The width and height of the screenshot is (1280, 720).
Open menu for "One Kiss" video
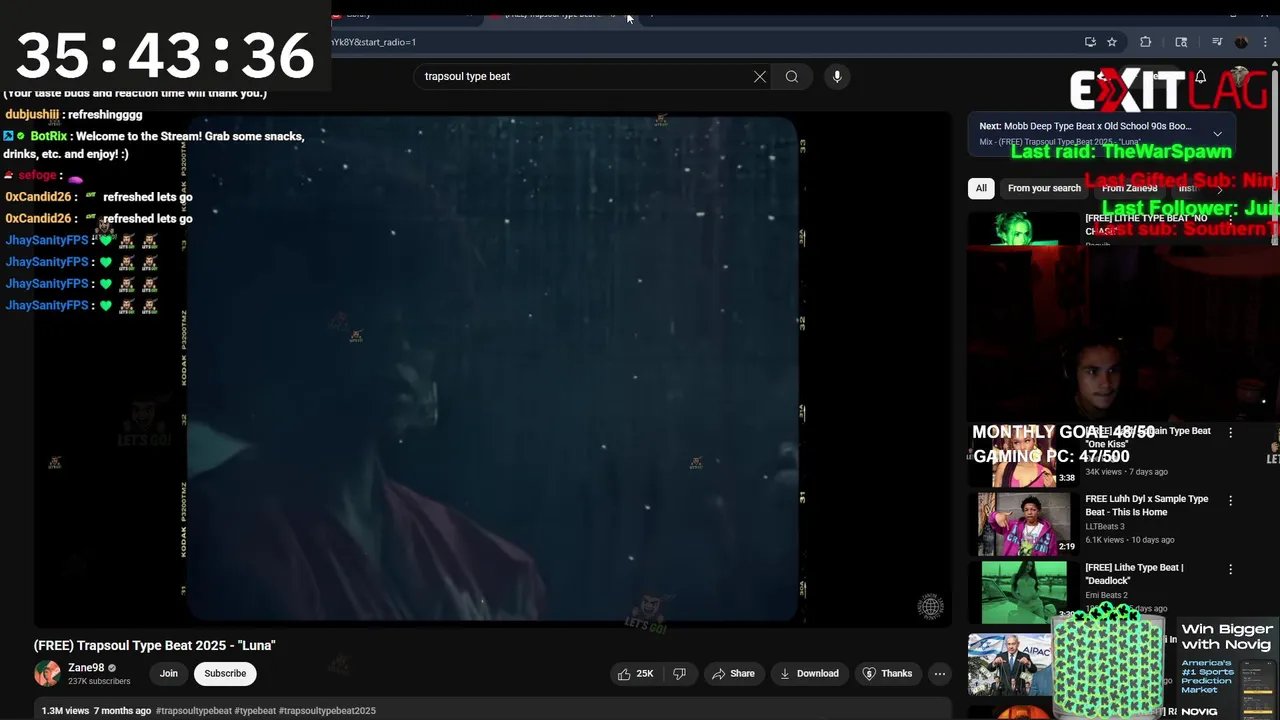click(1231, 432)
